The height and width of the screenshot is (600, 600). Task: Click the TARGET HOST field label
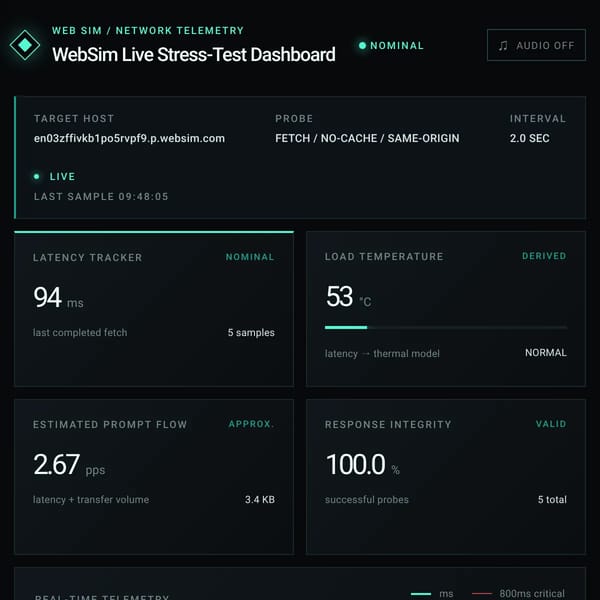tap(74, 119)
